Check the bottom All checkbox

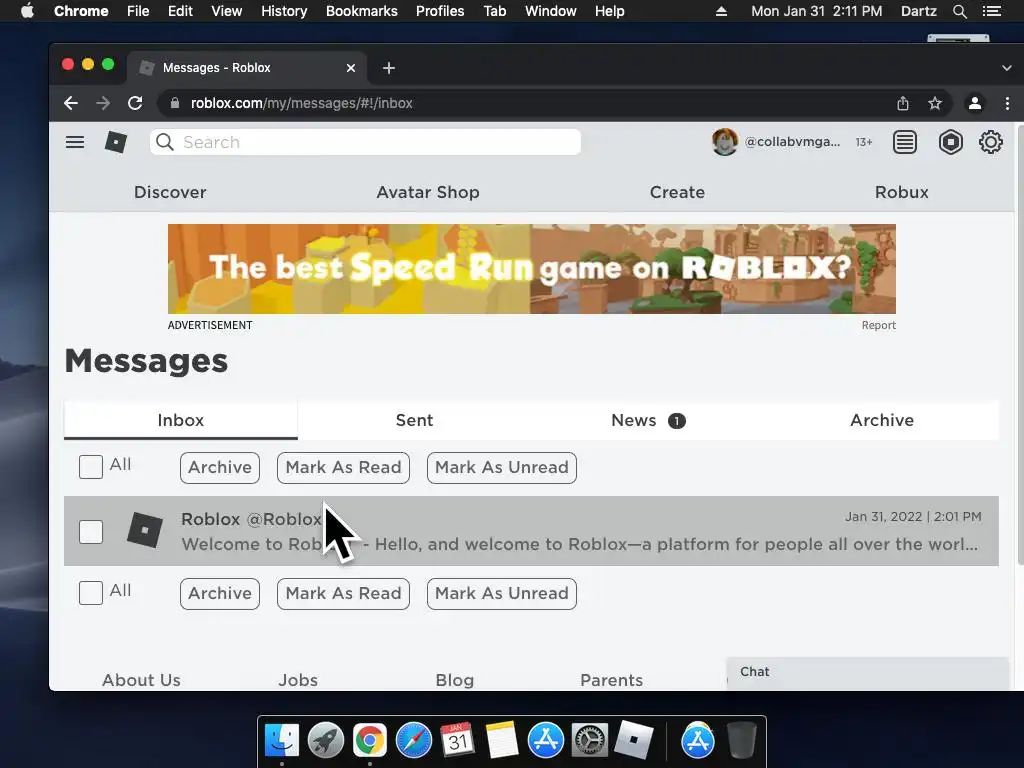pos(91,593)
